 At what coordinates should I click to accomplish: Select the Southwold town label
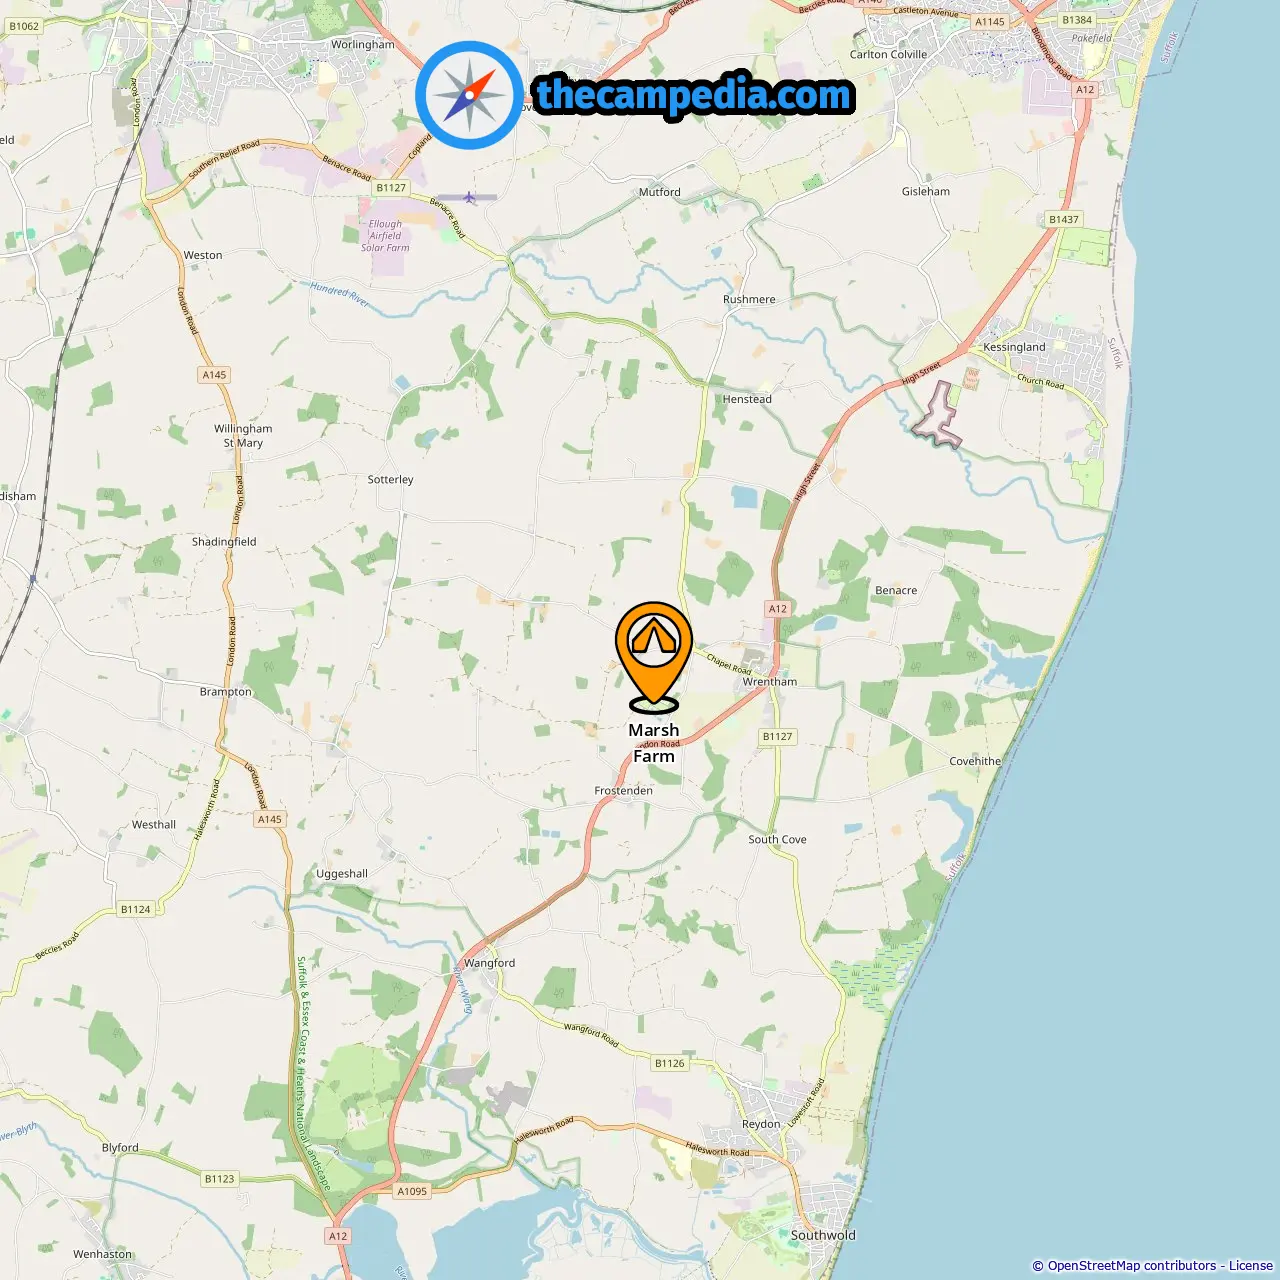coord(823,1235)
